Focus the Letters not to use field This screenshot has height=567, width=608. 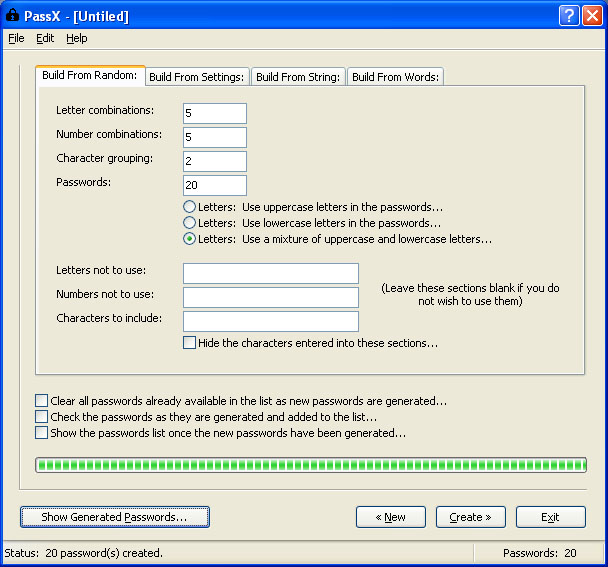(x=270, y=274)
